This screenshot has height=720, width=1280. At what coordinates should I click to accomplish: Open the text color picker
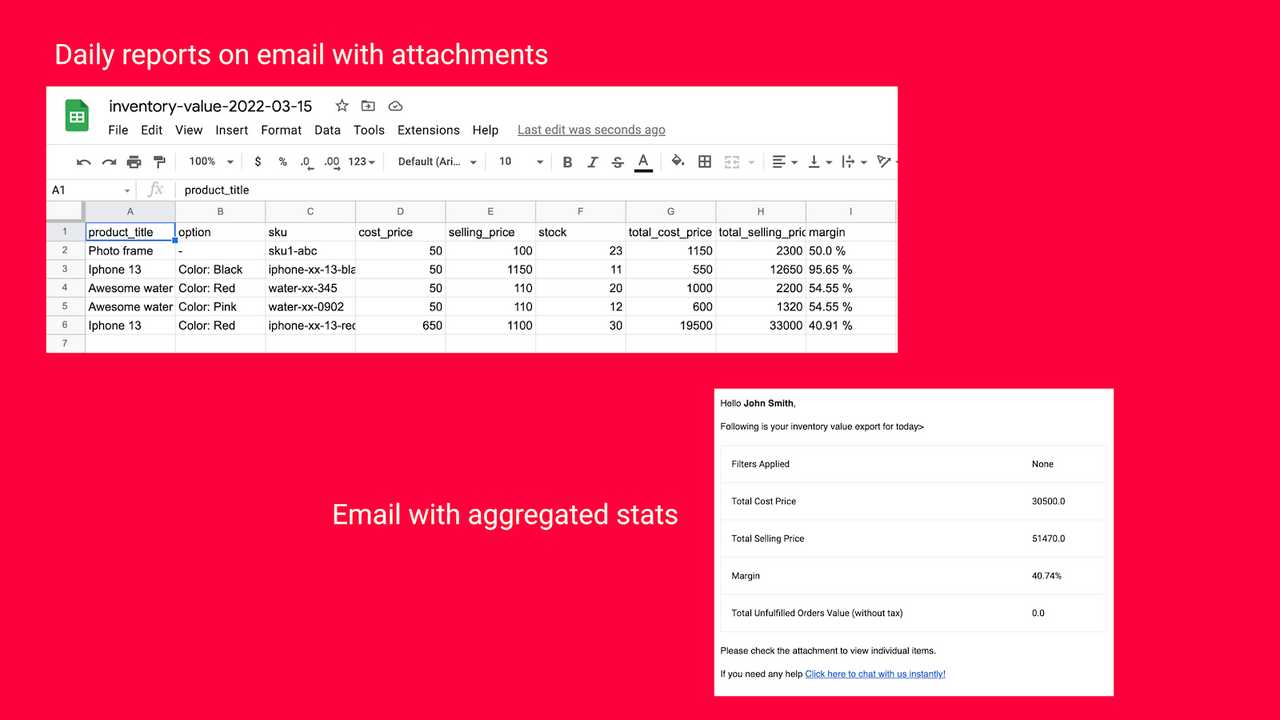[x=643, y=162]
